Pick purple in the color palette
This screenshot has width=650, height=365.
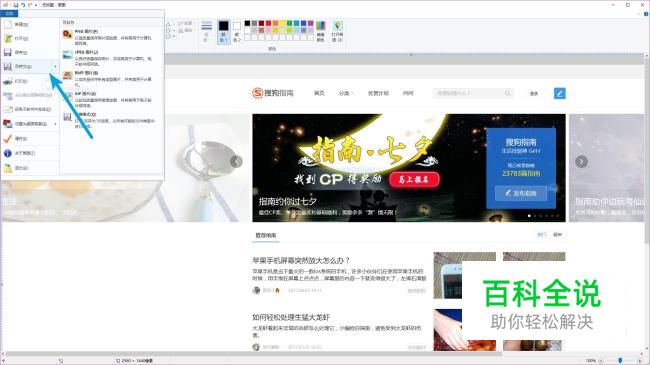(x=311, y=24)
